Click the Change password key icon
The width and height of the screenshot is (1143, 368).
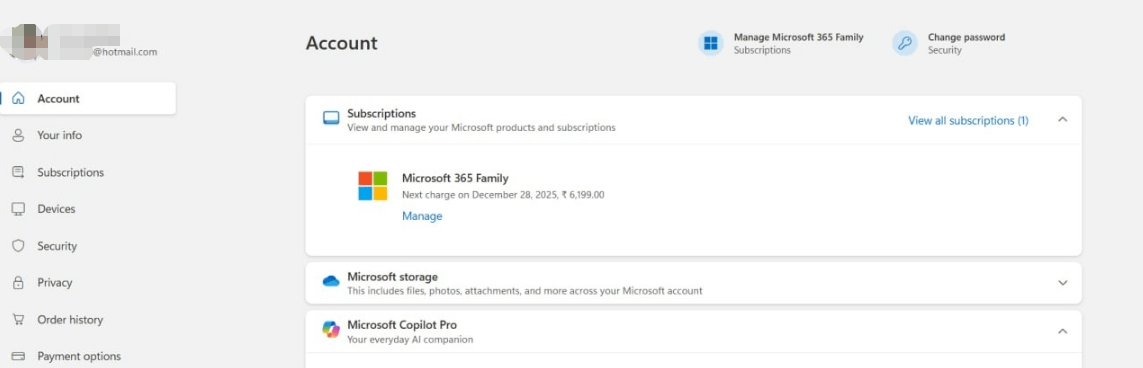coord(905,43)
